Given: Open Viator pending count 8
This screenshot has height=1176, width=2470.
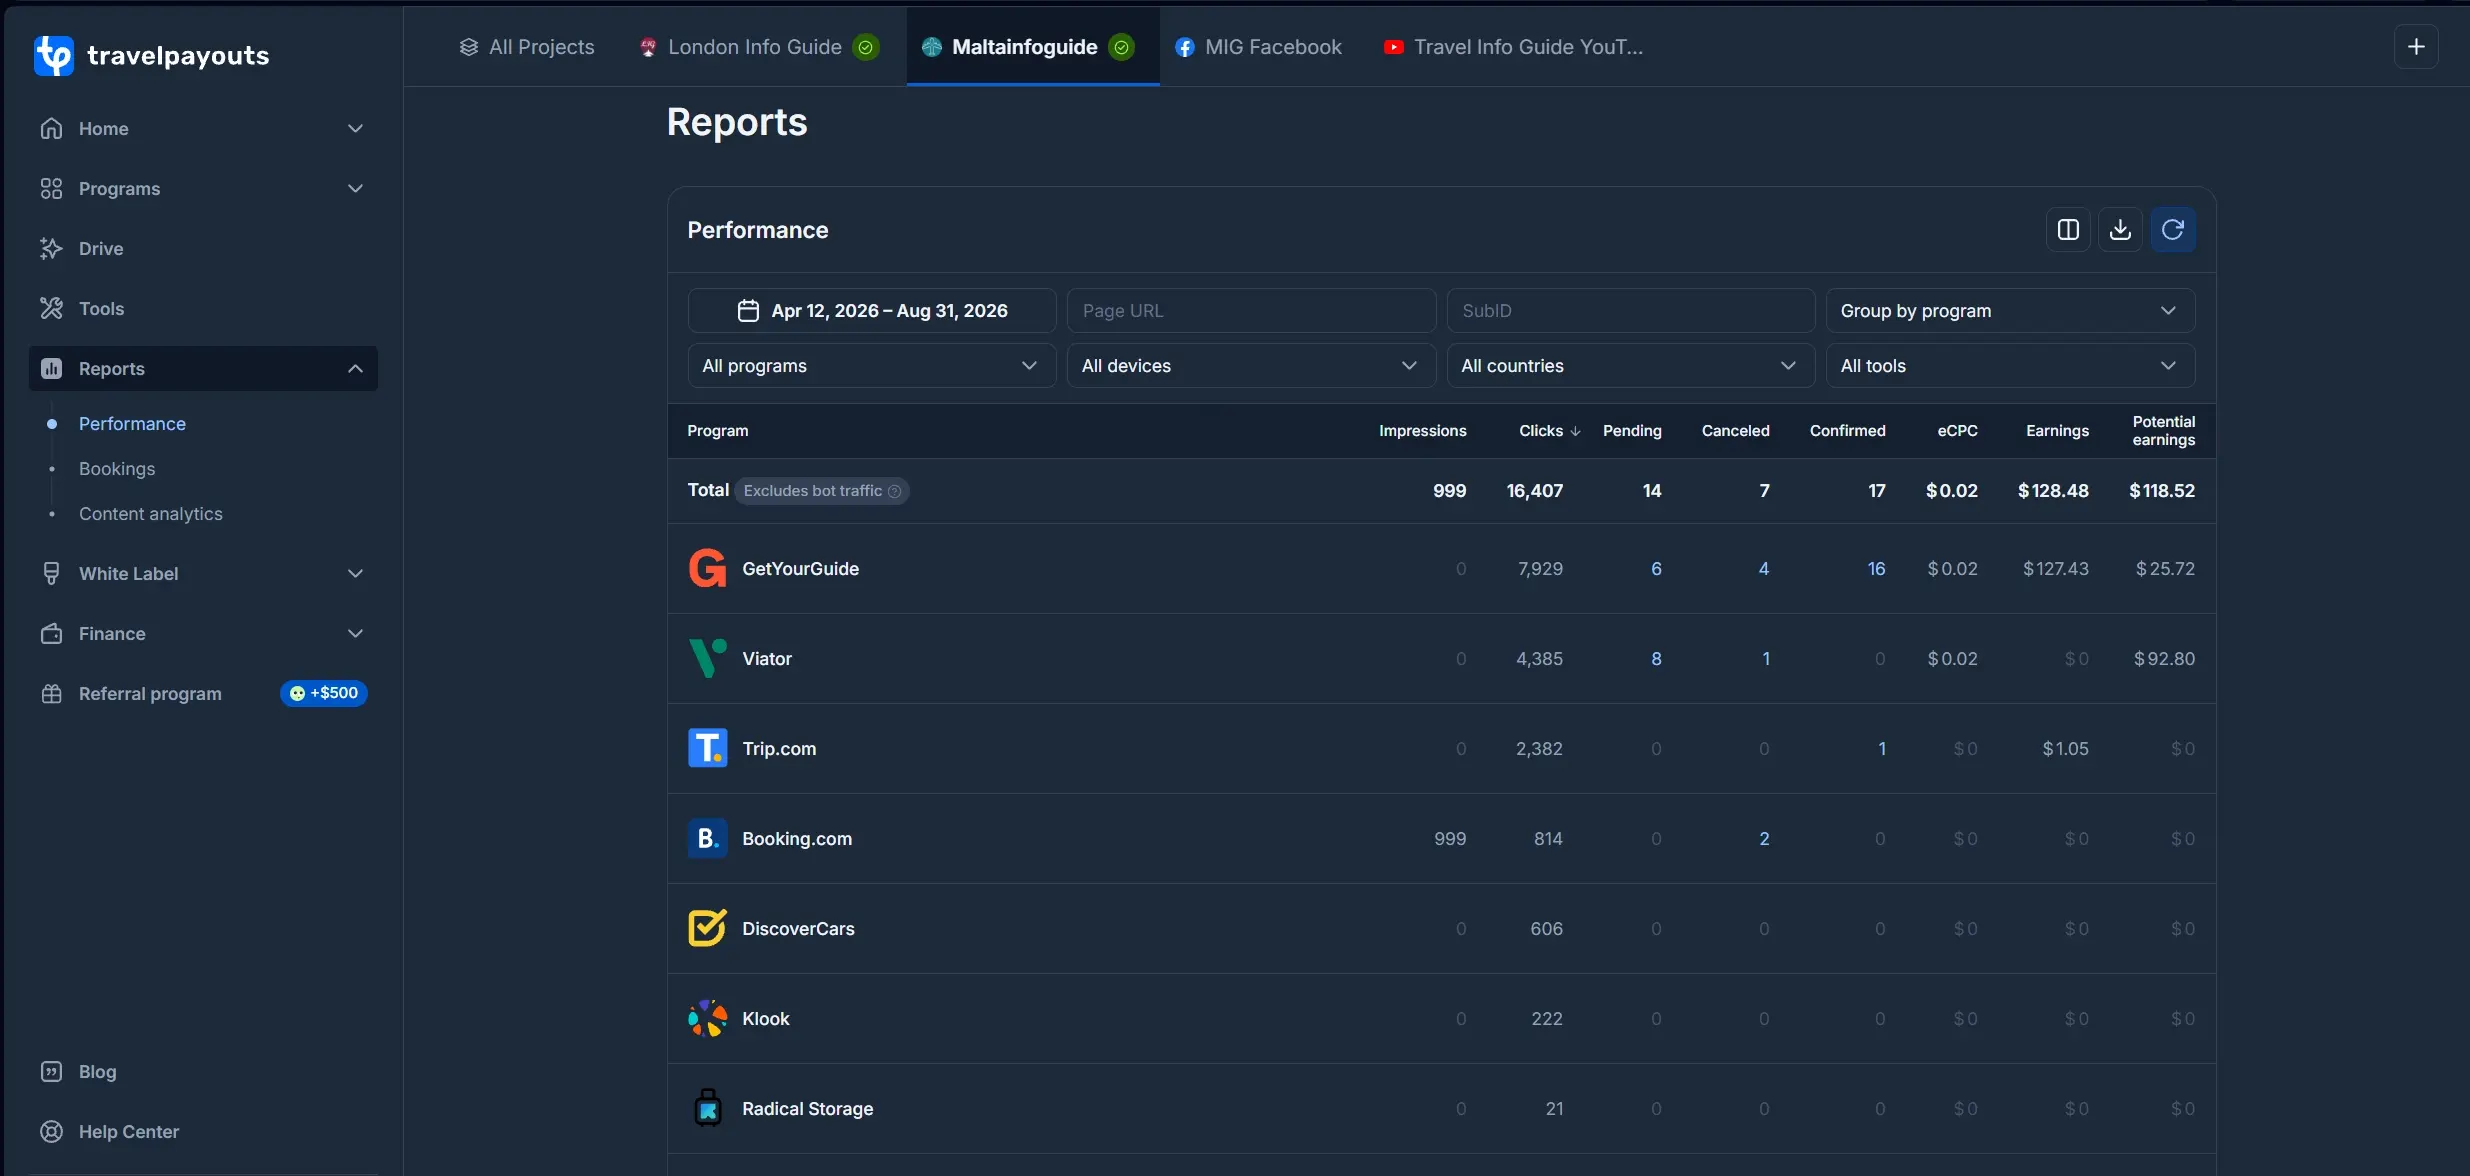Looking at the screenshot, I should pyautogui.click(x=1656, y=659).
